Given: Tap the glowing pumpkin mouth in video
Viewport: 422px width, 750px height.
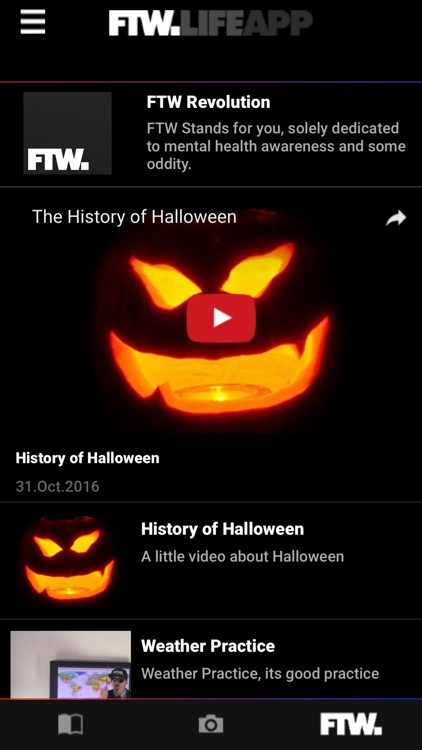Looking at the screenshot, I should coord(219,368).
